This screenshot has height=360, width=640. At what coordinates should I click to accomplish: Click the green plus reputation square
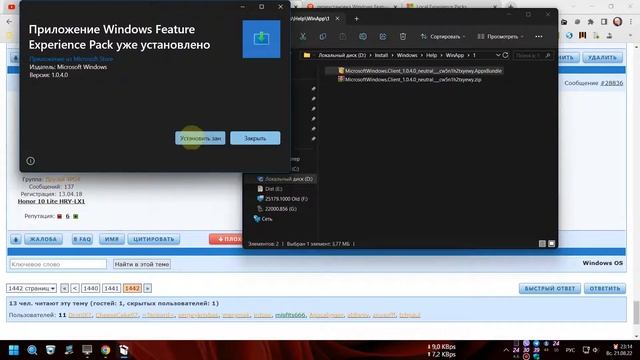[x=76, y=216]
